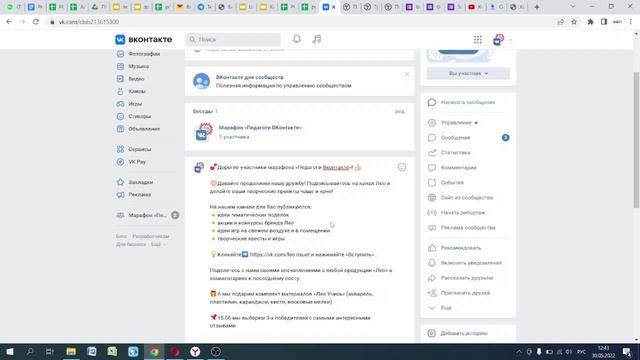Open Chrome three-dot menu
640x360 pixels.
tap(631, 22)
